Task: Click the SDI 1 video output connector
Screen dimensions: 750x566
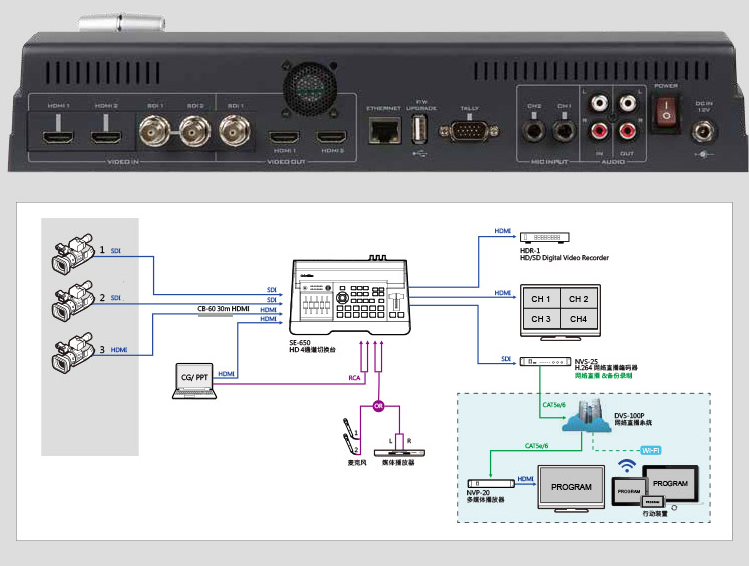Action: point(236,127)
